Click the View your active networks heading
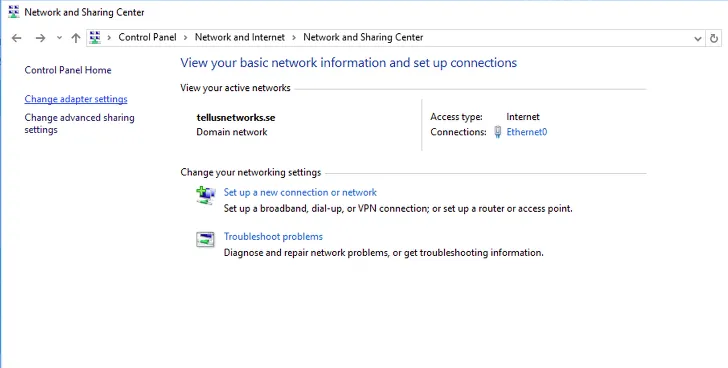The width and height of the screenshot is (728, 368). (235, 88)
